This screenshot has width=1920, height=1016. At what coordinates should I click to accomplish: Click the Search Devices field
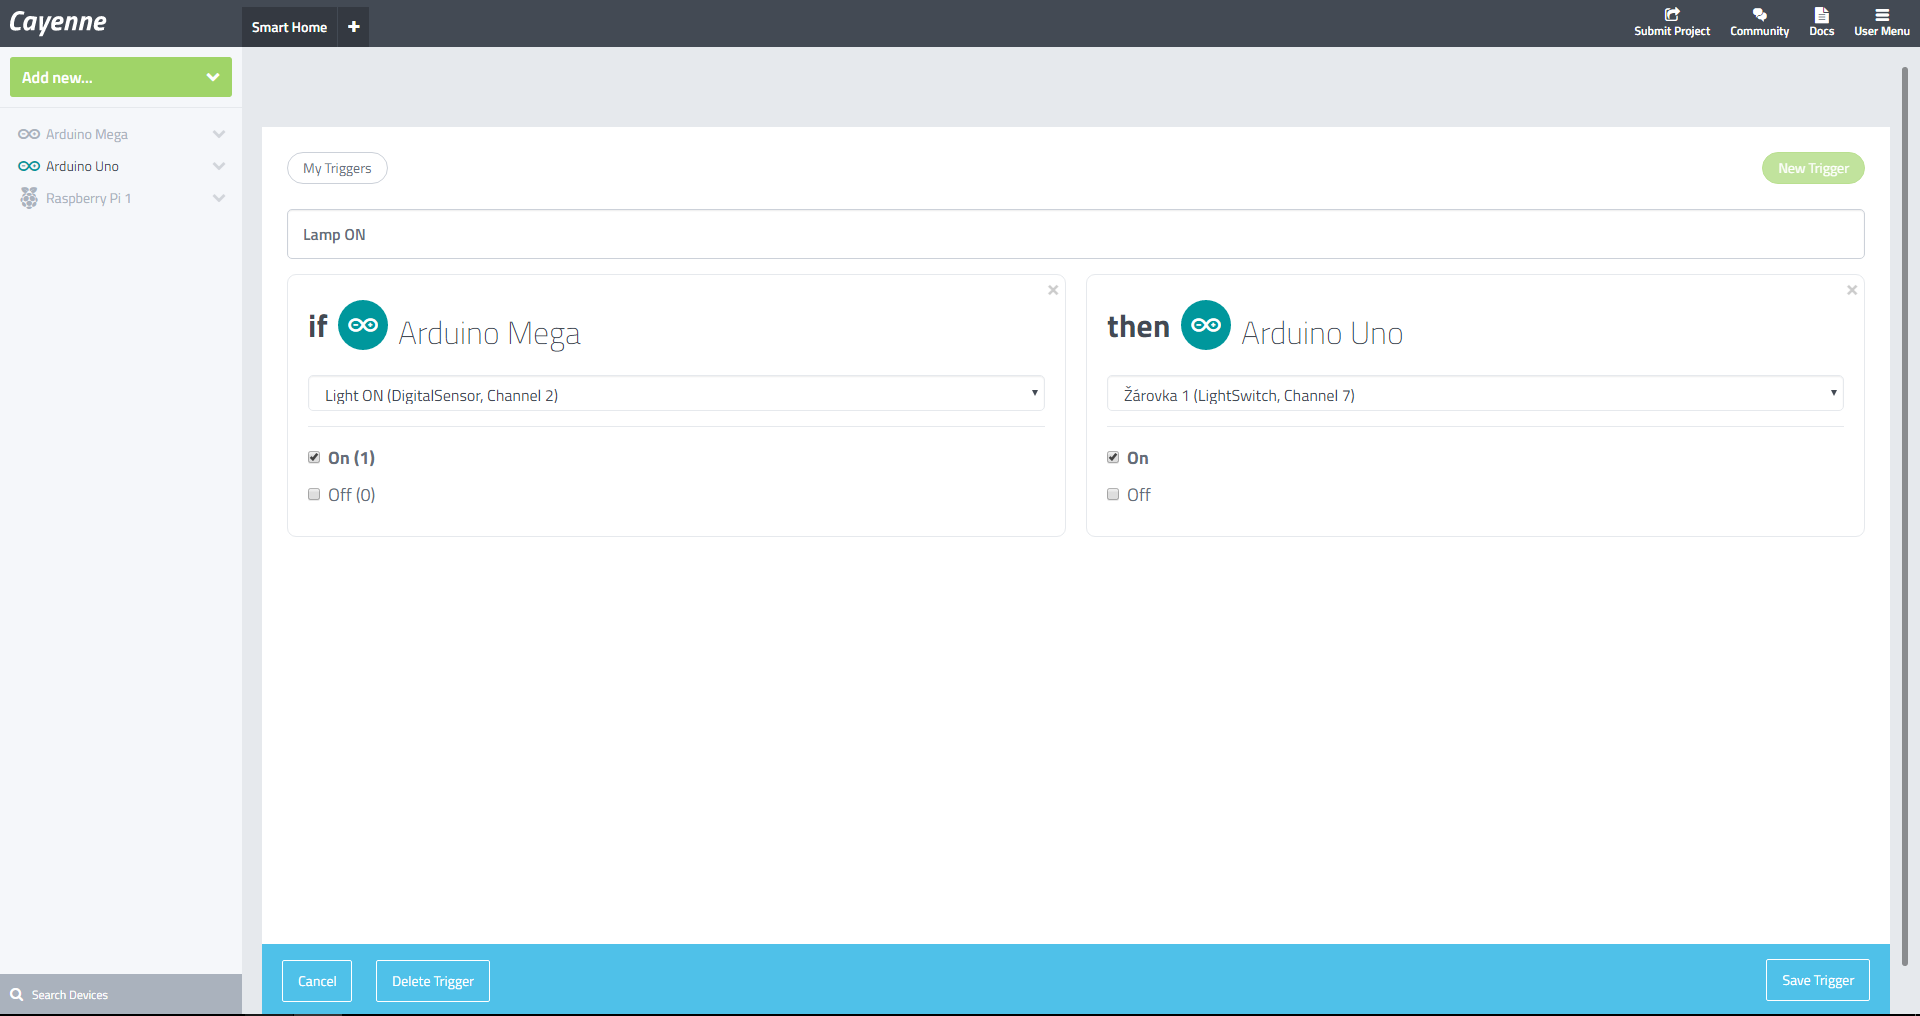[121, 995]
